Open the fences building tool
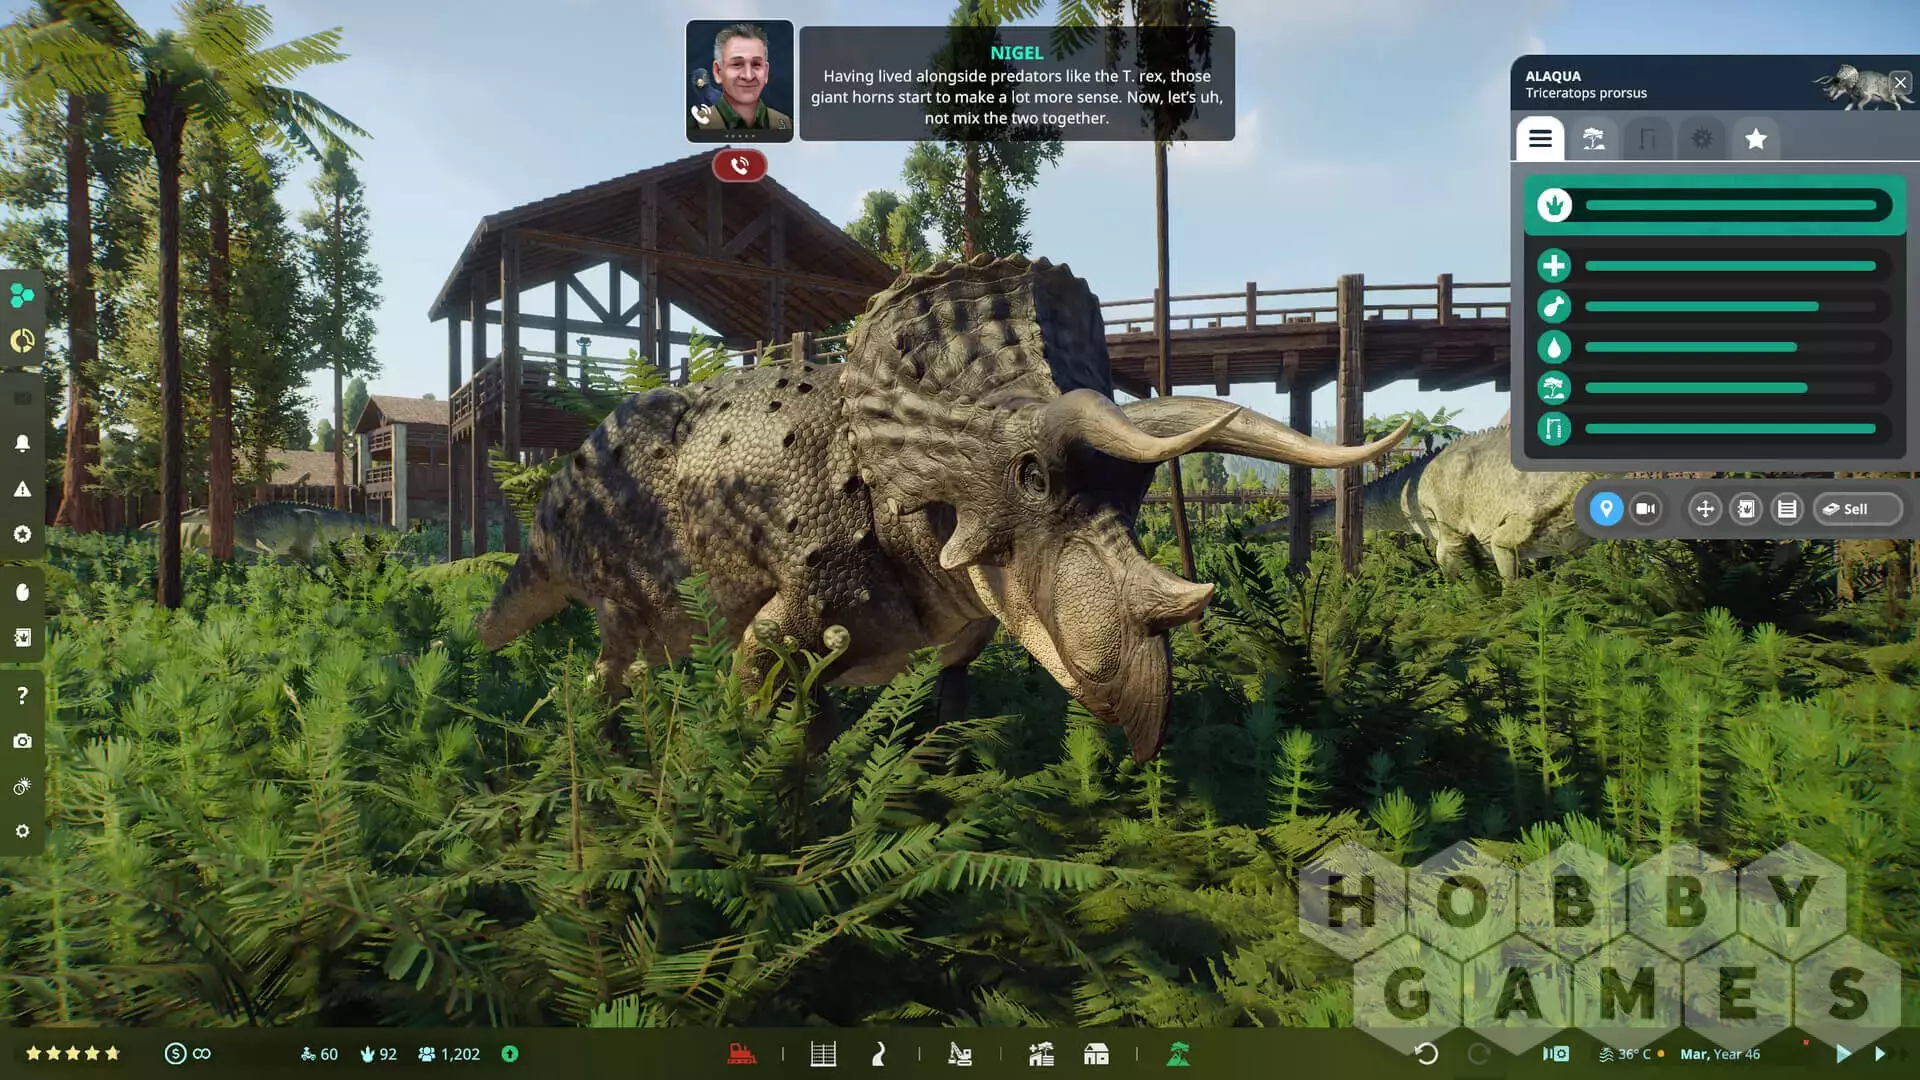The width and height of the screenshot is (1920, 1080). [x=823, y=1053]
